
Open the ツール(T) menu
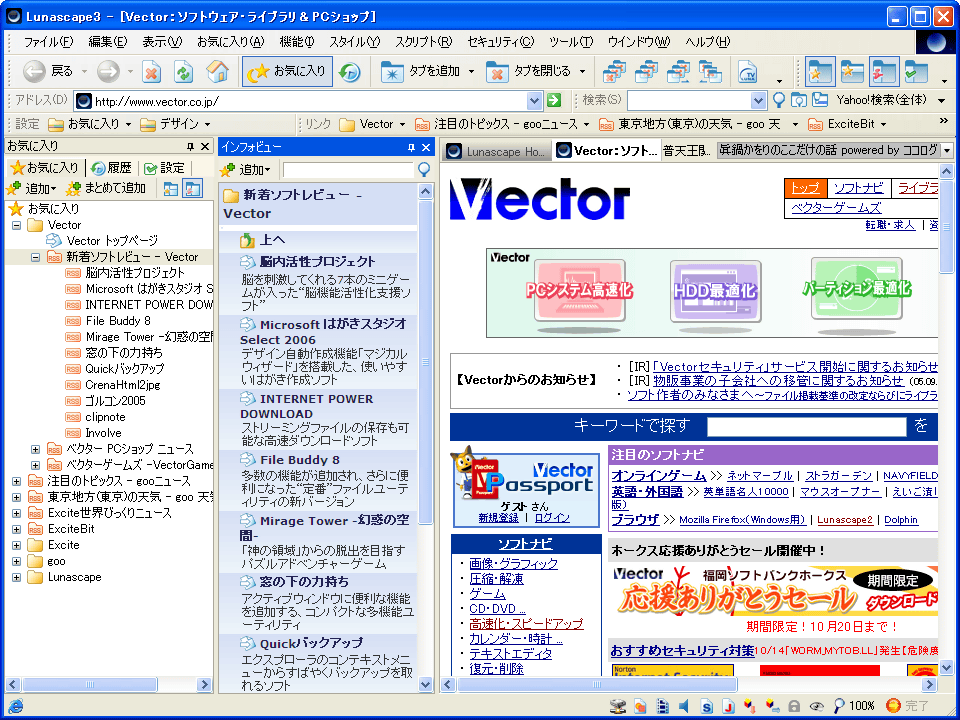click(x=571, y=42)
